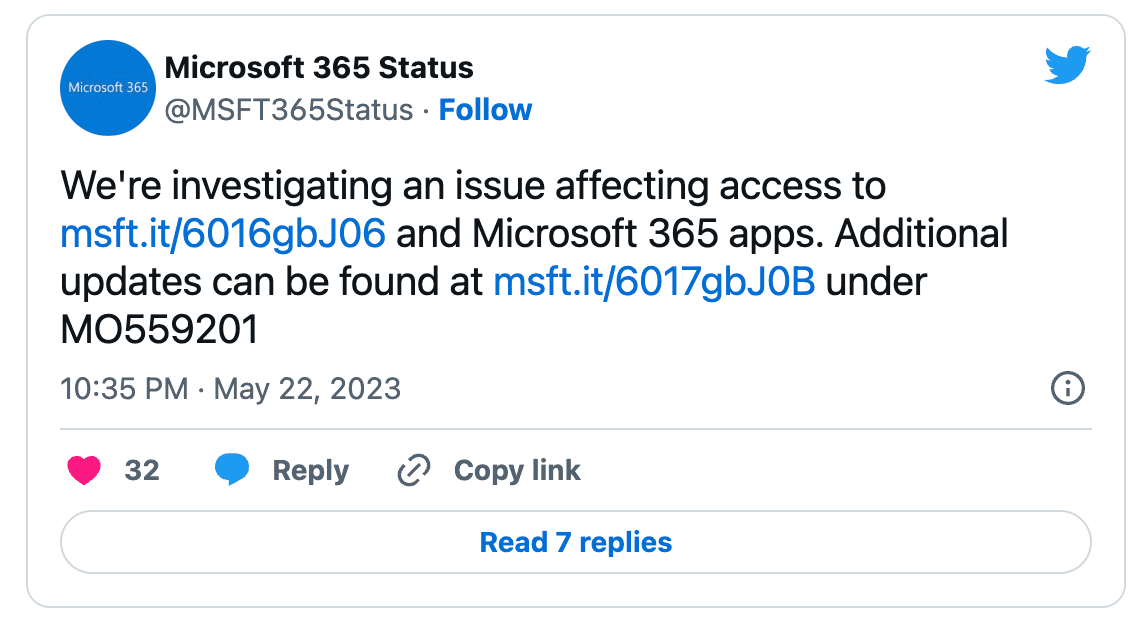Click the Microsoft 365 profile avatar

107,88
